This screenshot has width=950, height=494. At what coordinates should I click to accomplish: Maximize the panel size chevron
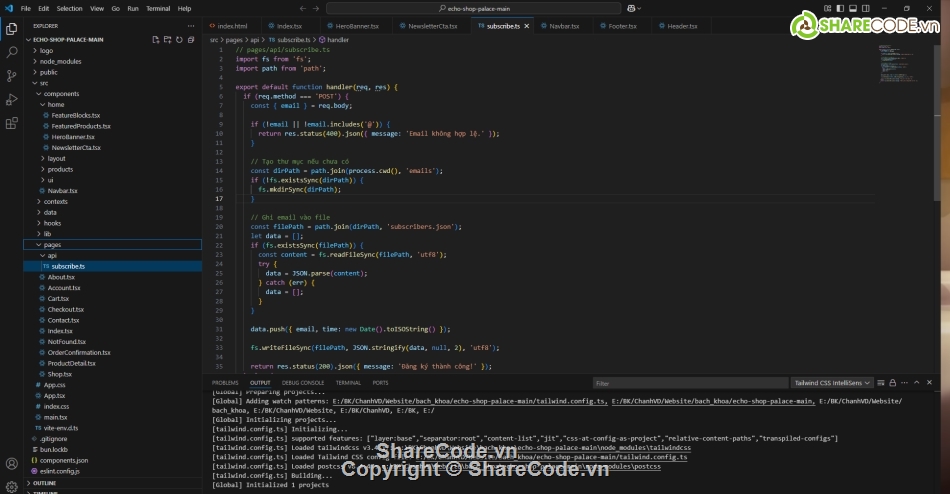(x=917, y=383)
